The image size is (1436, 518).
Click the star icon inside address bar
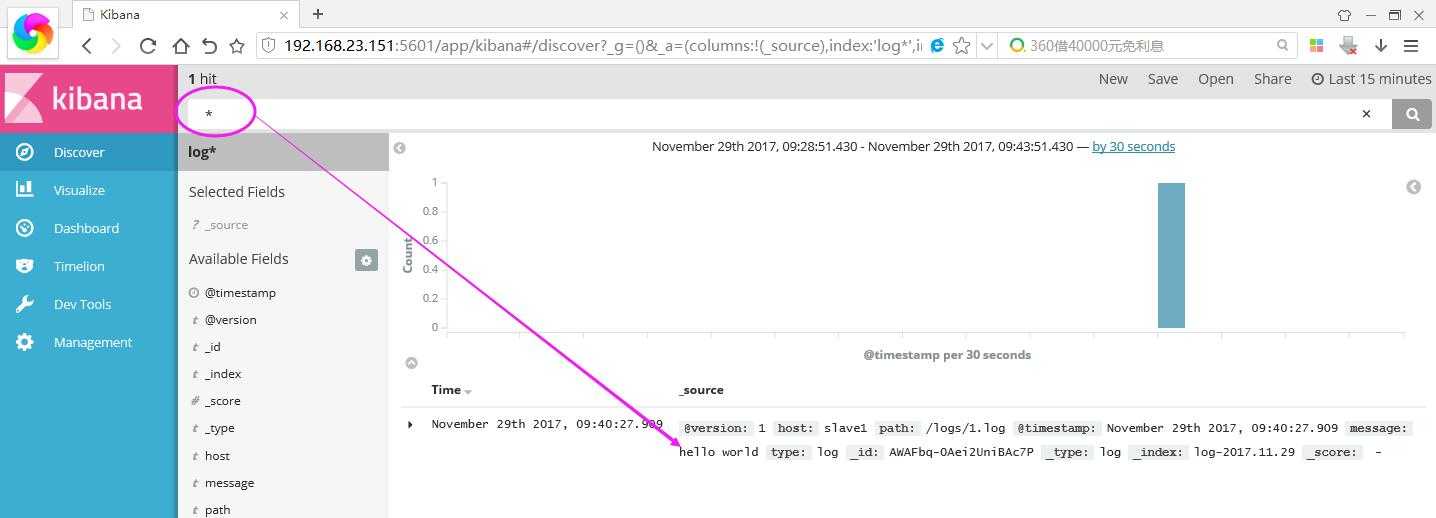pyautogui.click(x=961, y=45)
